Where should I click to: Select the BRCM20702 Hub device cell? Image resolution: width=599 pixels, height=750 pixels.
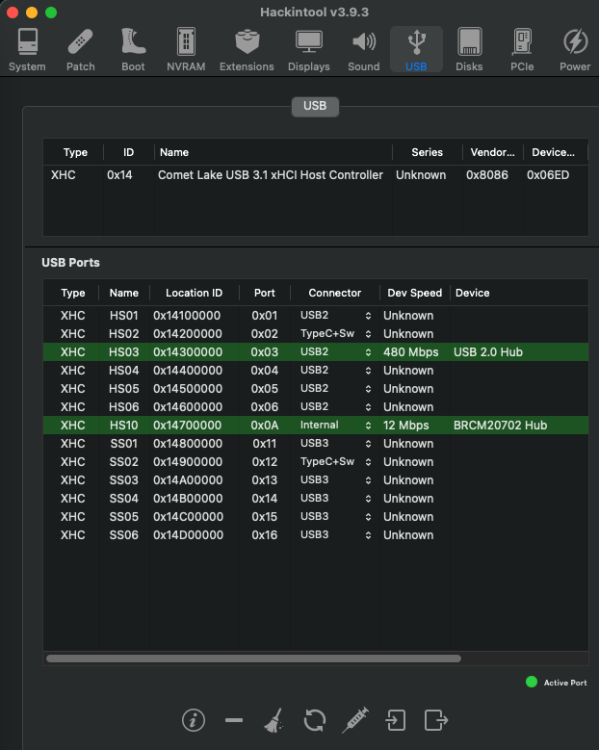(500, 425)
